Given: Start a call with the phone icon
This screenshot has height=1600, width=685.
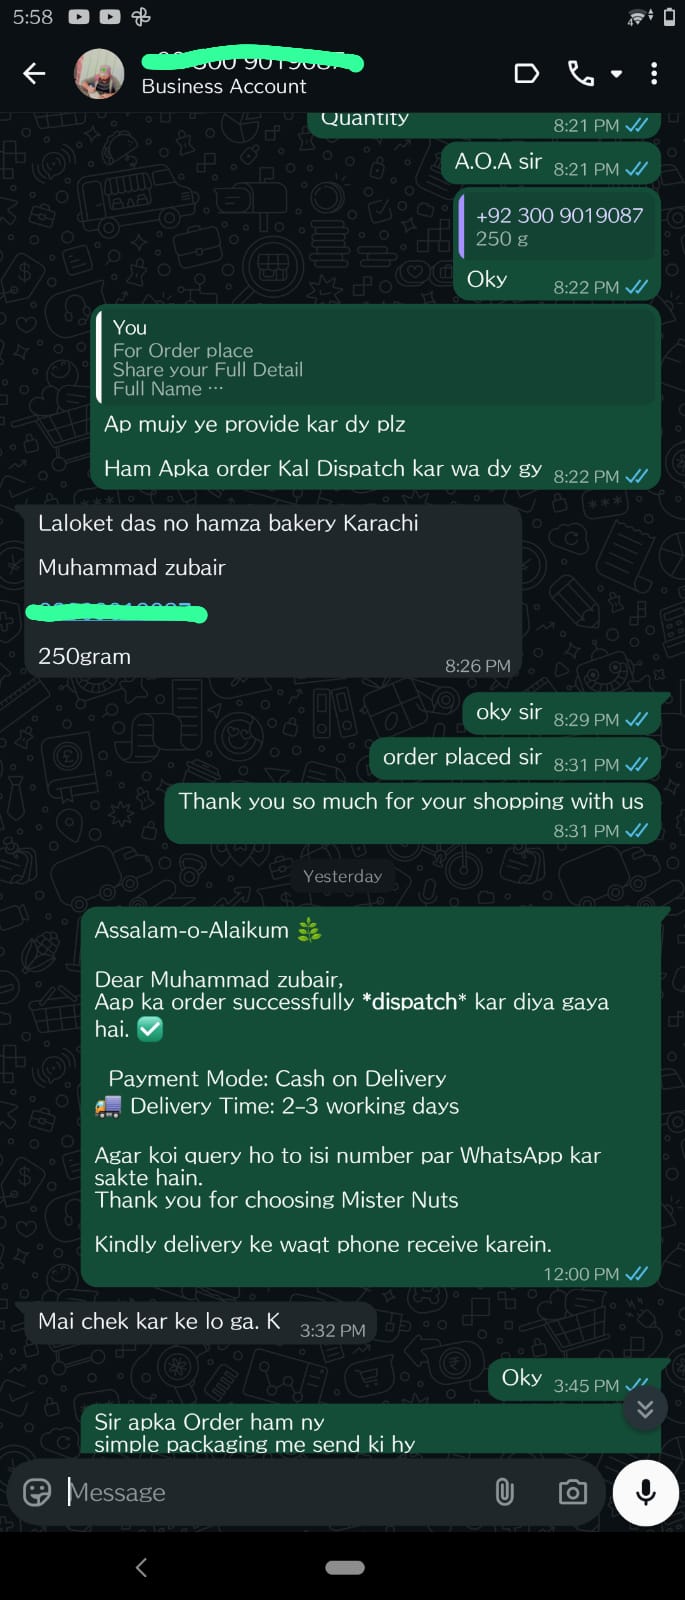Looking at the screenshot, I should coord(580,73).
